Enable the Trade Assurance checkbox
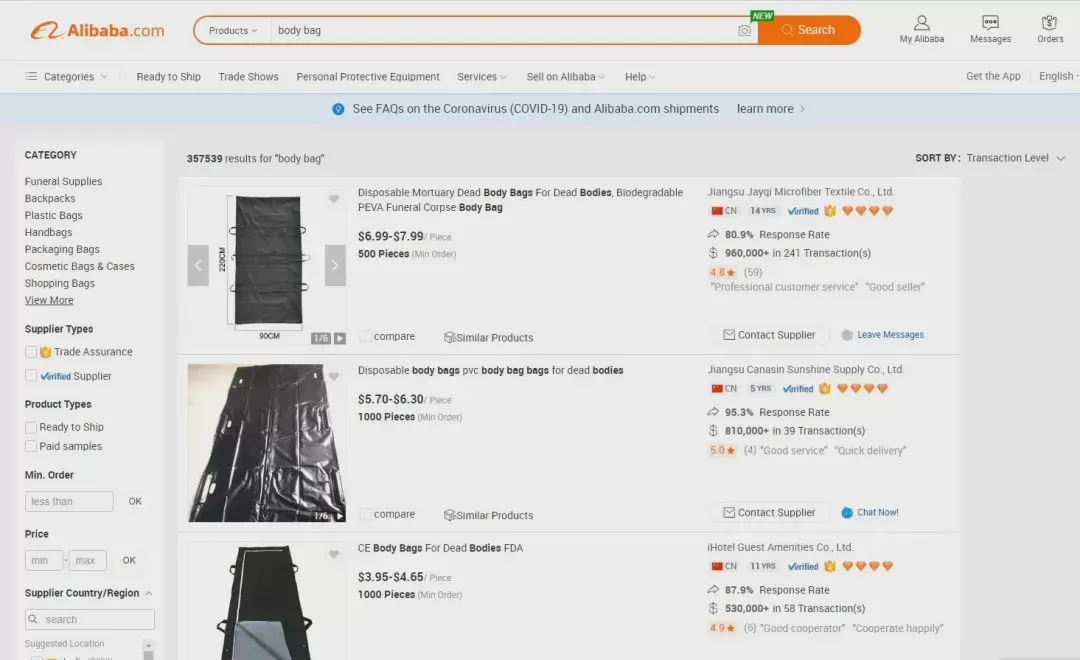1080x660 pixels. (30, 352)
